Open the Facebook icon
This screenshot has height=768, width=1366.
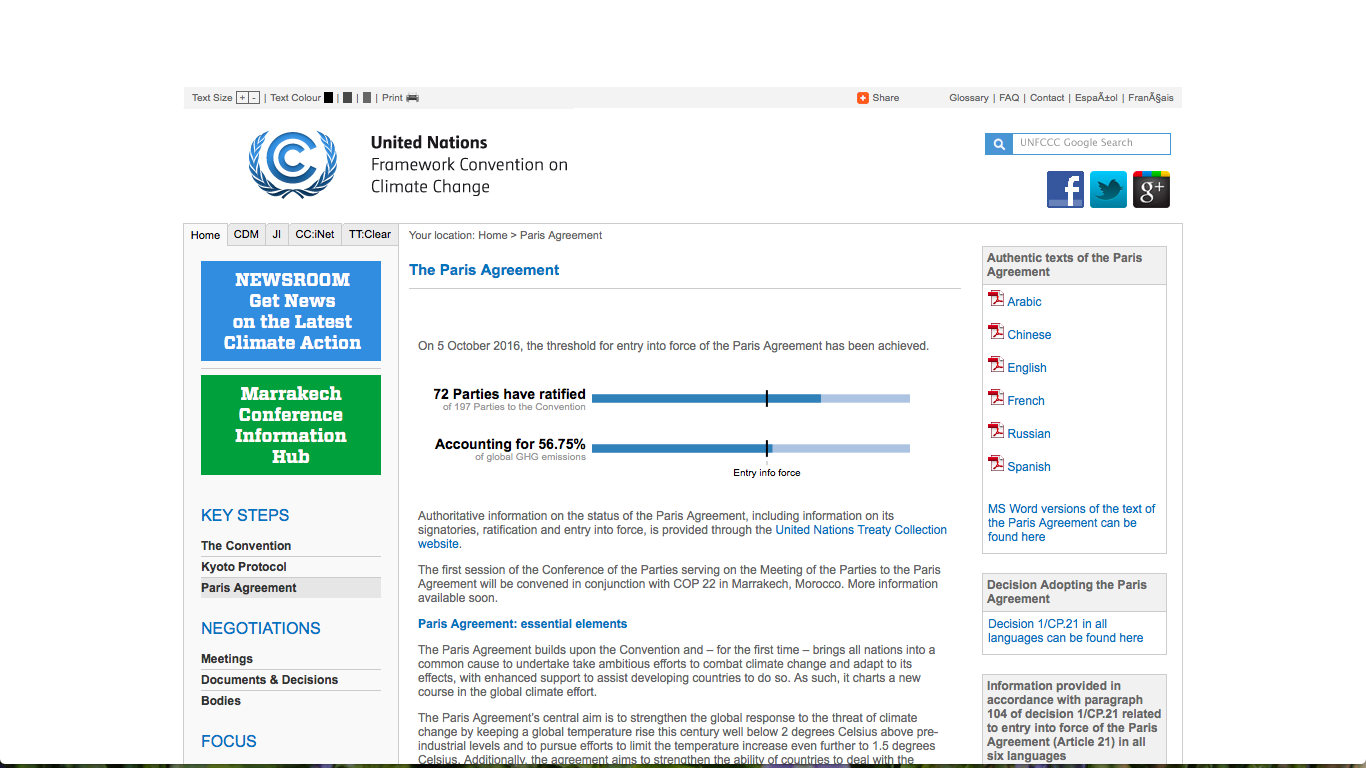pos(1065,189)
